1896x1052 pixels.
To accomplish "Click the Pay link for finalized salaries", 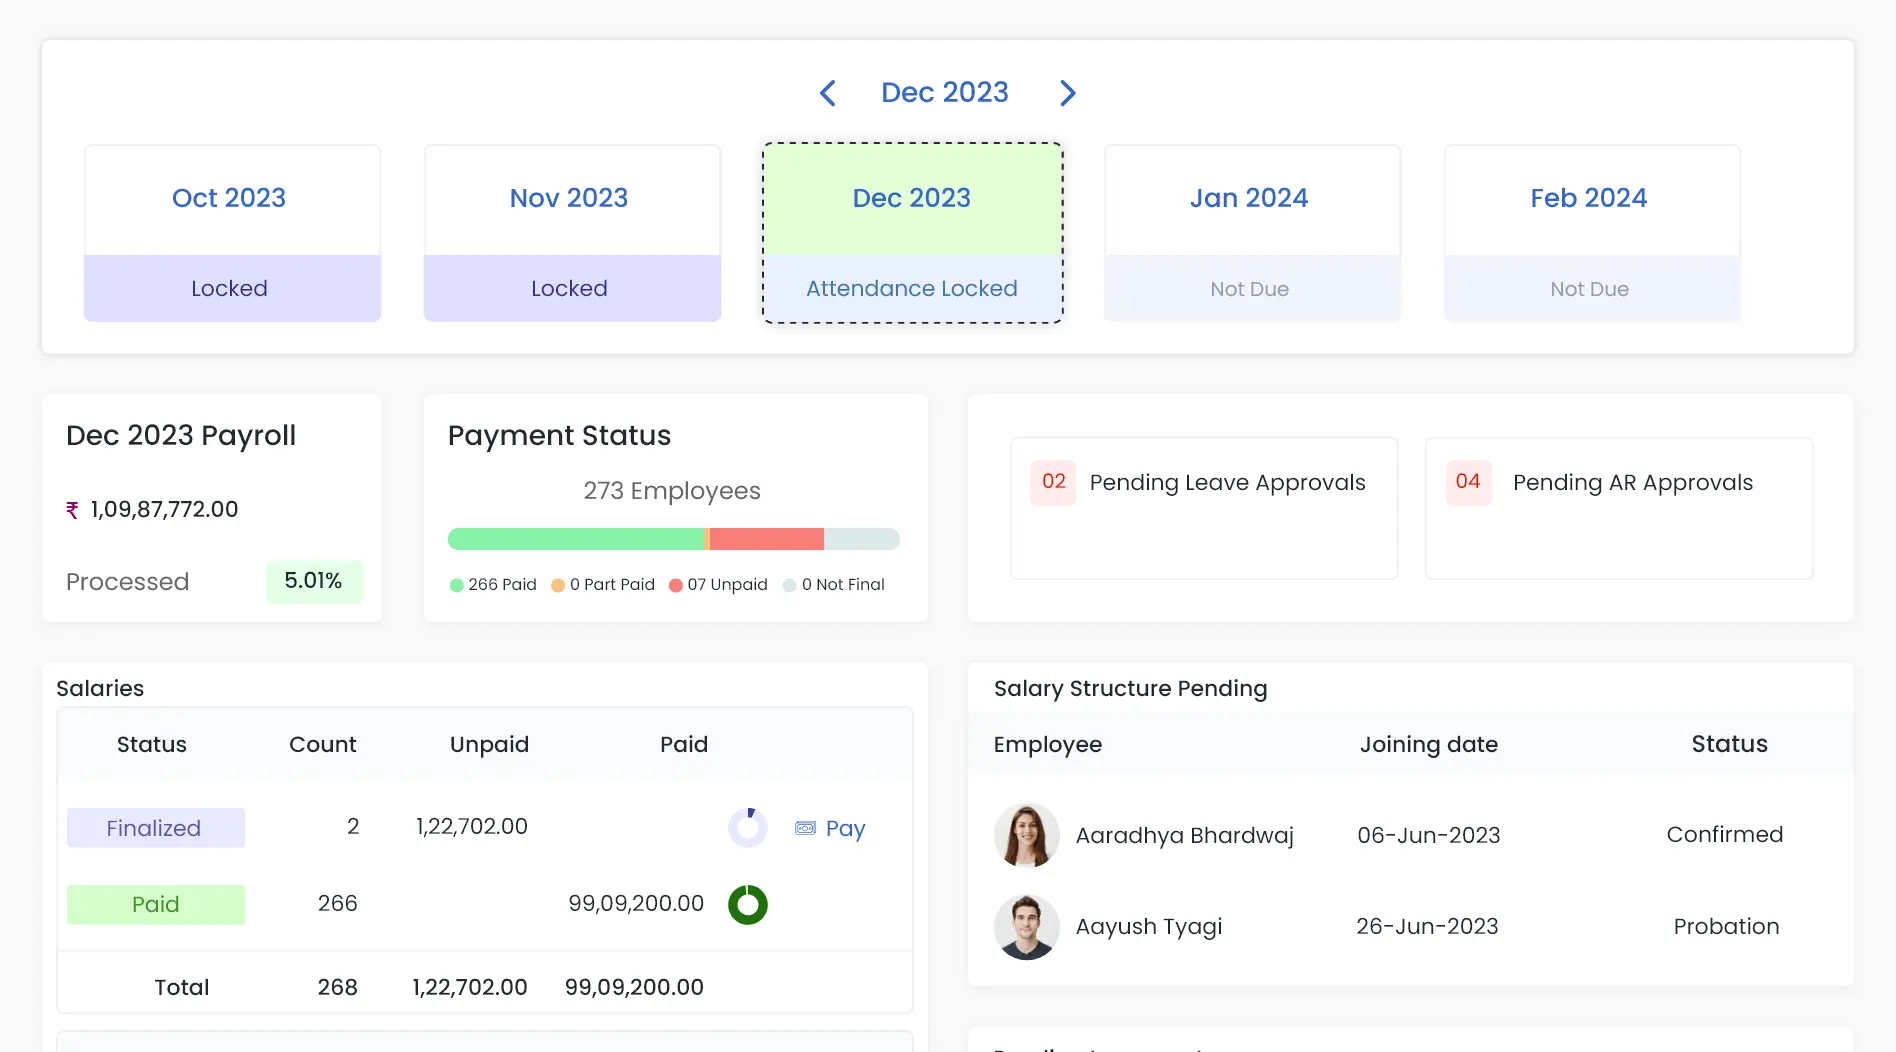I will (845, 828).
